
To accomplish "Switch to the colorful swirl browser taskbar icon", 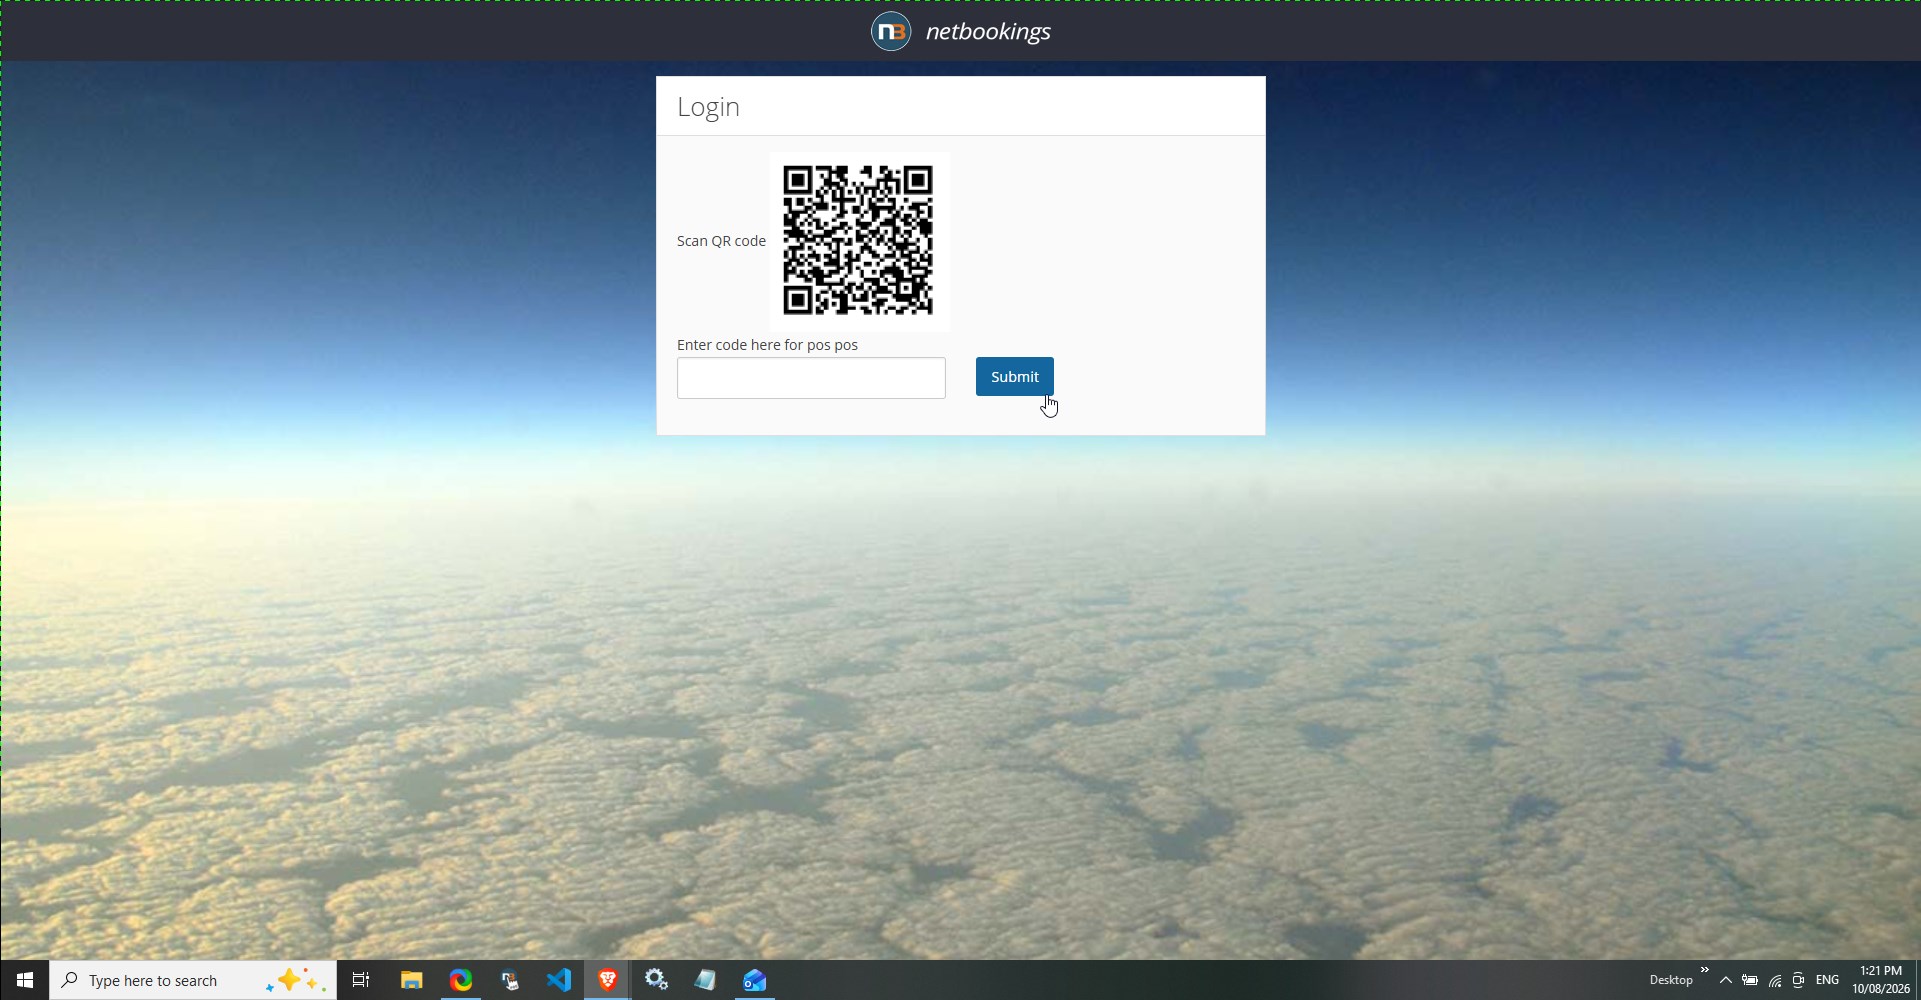I will pos(461,980).
